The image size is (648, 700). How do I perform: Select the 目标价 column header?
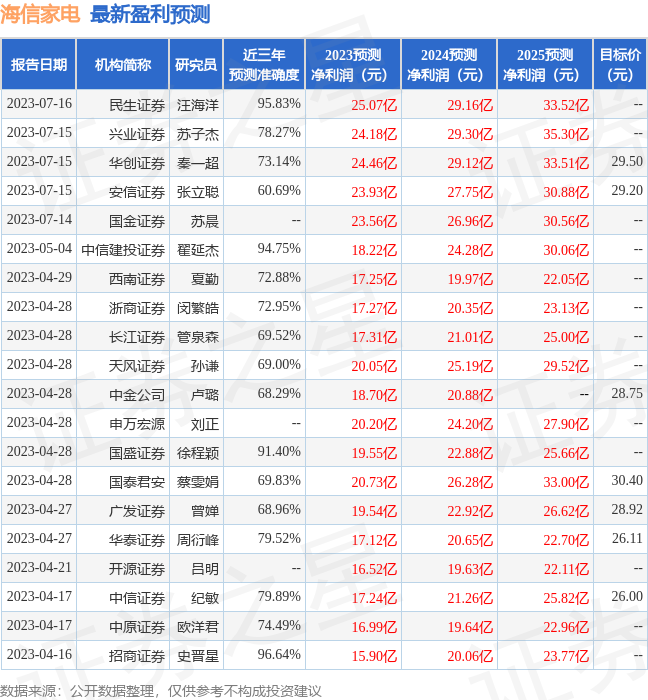click(620, 64)
